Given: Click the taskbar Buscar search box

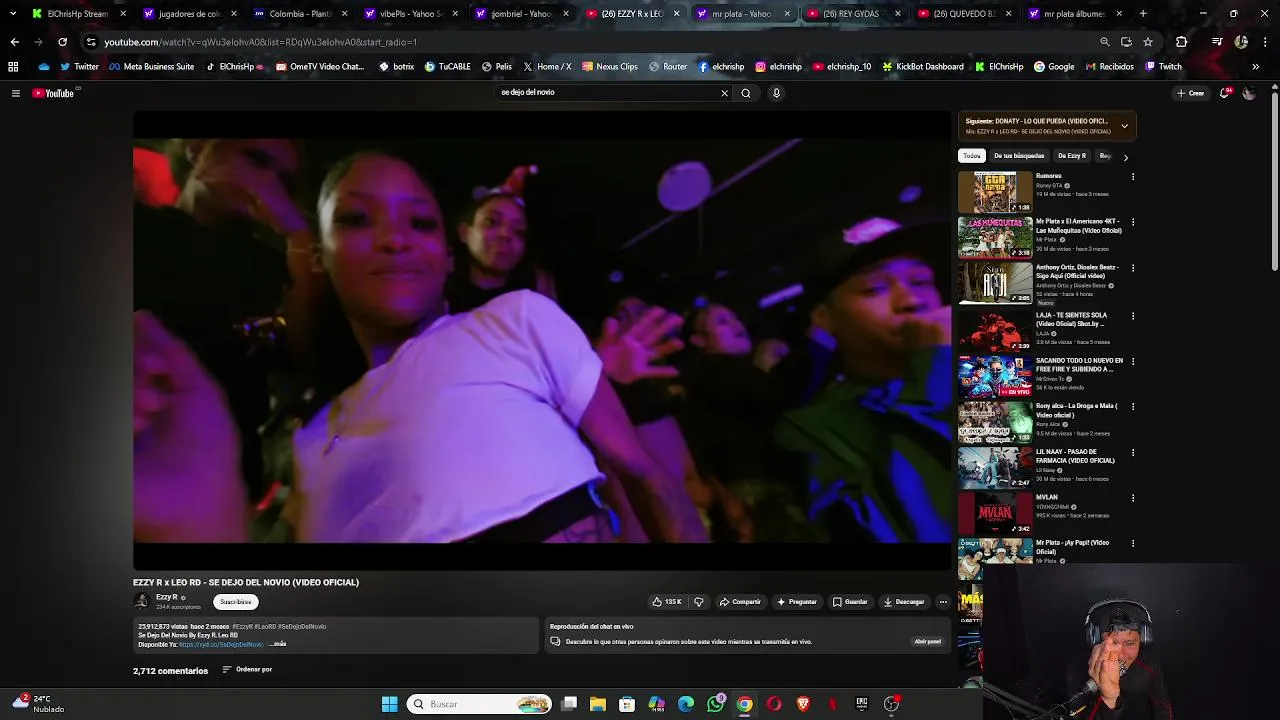Looking at the screenshot, I should tap(480, 704).
